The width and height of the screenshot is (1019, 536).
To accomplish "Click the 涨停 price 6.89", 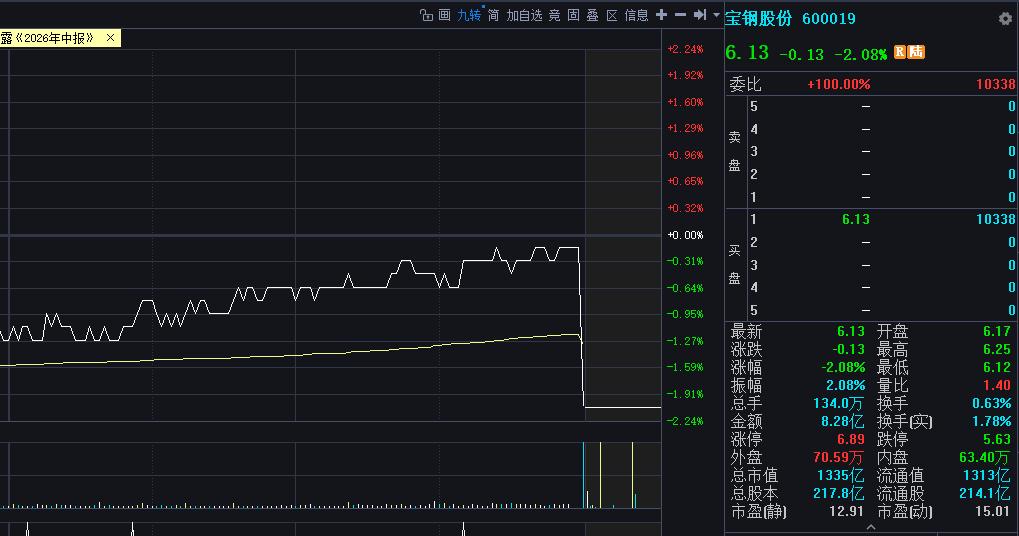I will (851, 439).
